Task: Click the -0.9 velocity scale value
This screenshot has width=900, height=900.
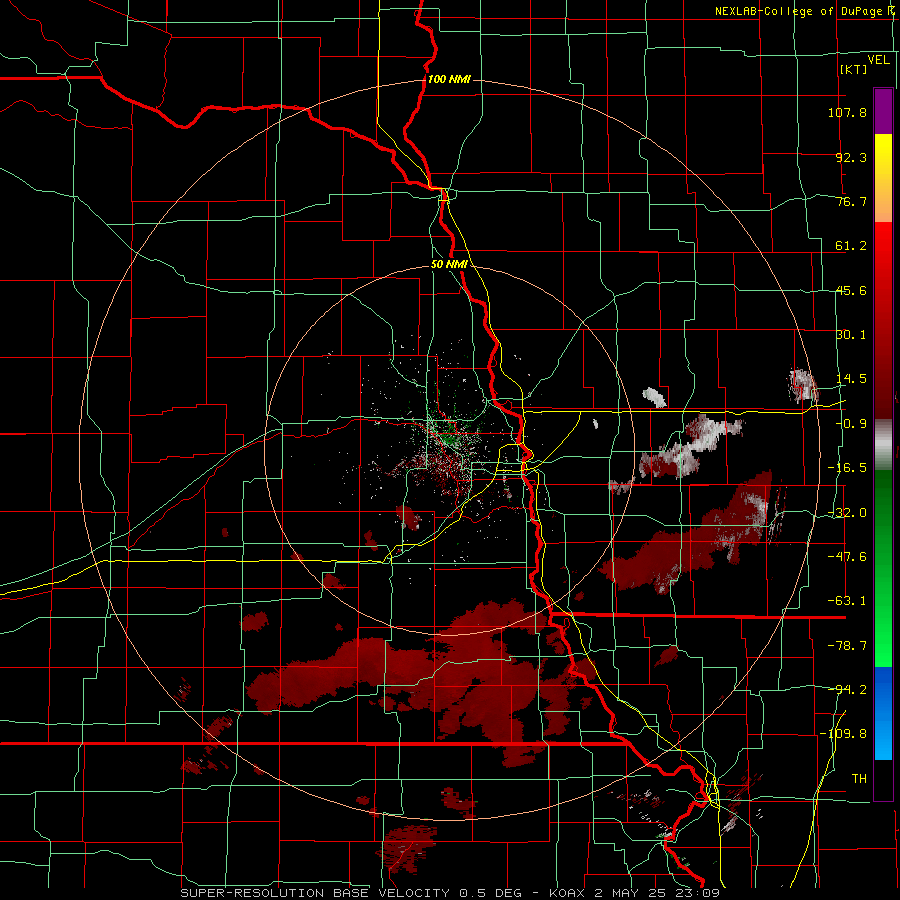Action: 851,424
